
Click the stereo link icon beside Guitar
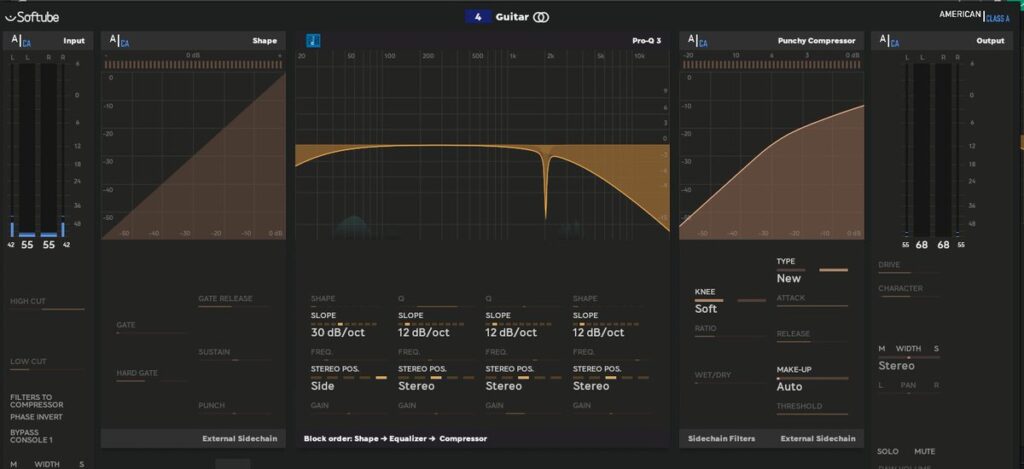(x=541, y=17)
